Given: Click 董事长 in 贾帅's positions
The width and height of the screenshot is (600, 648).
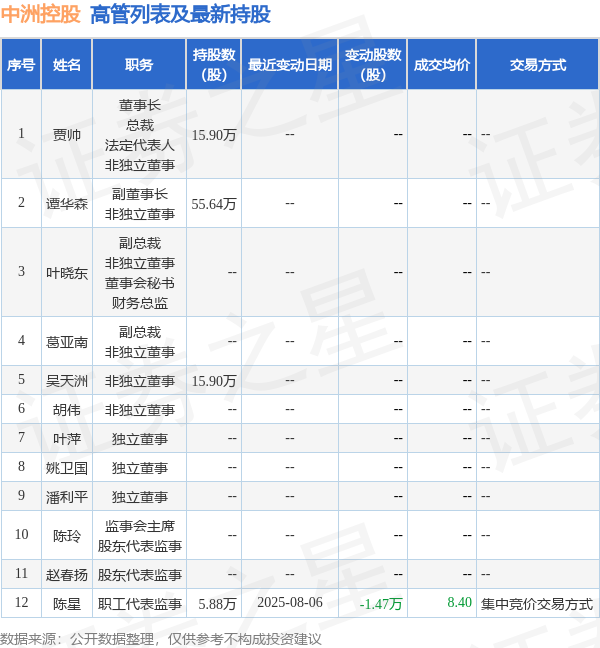Looking at the screenshot, I should coord(140,105).
